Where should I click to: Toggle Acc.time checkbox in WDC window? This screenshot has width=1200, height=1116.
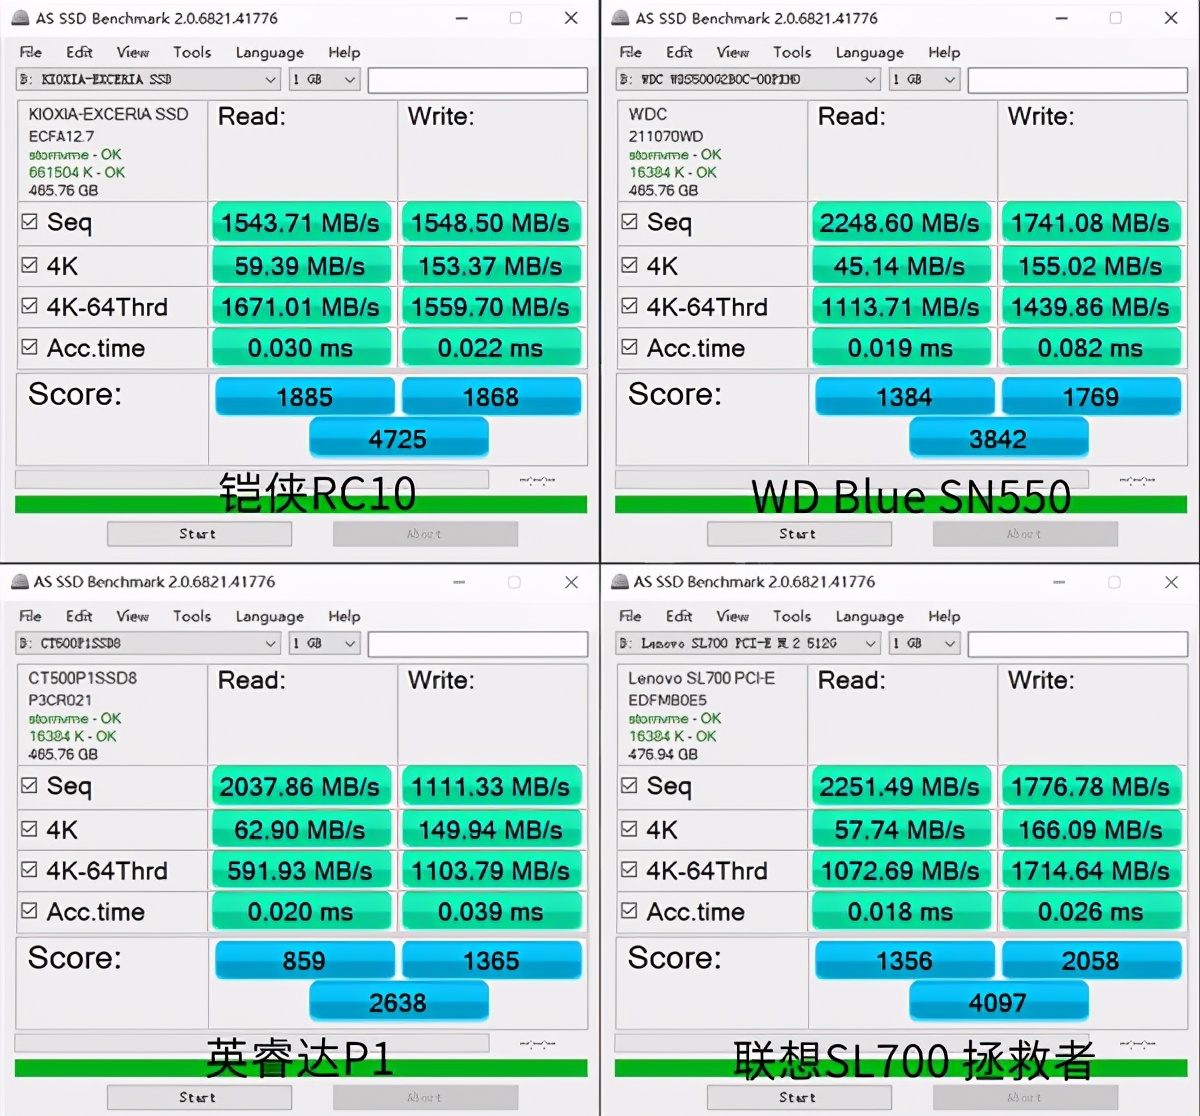[x=629, y=347]
